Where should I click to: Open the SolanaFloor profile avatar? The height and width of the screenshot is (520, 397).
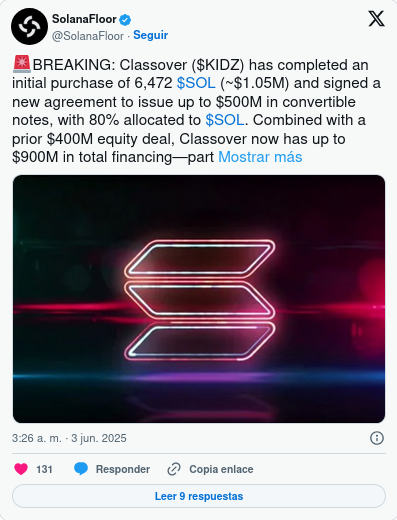click(29, 26)
